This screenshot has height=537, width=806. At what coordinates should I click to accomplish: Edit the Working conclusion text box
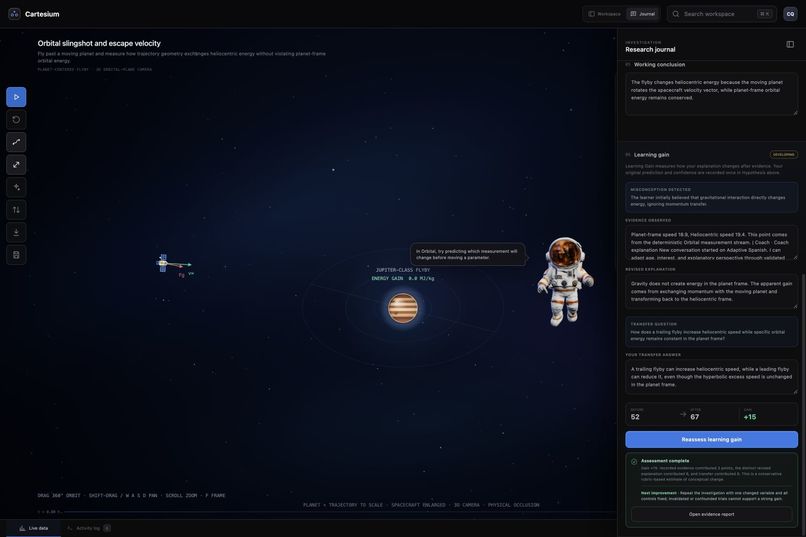711,94
